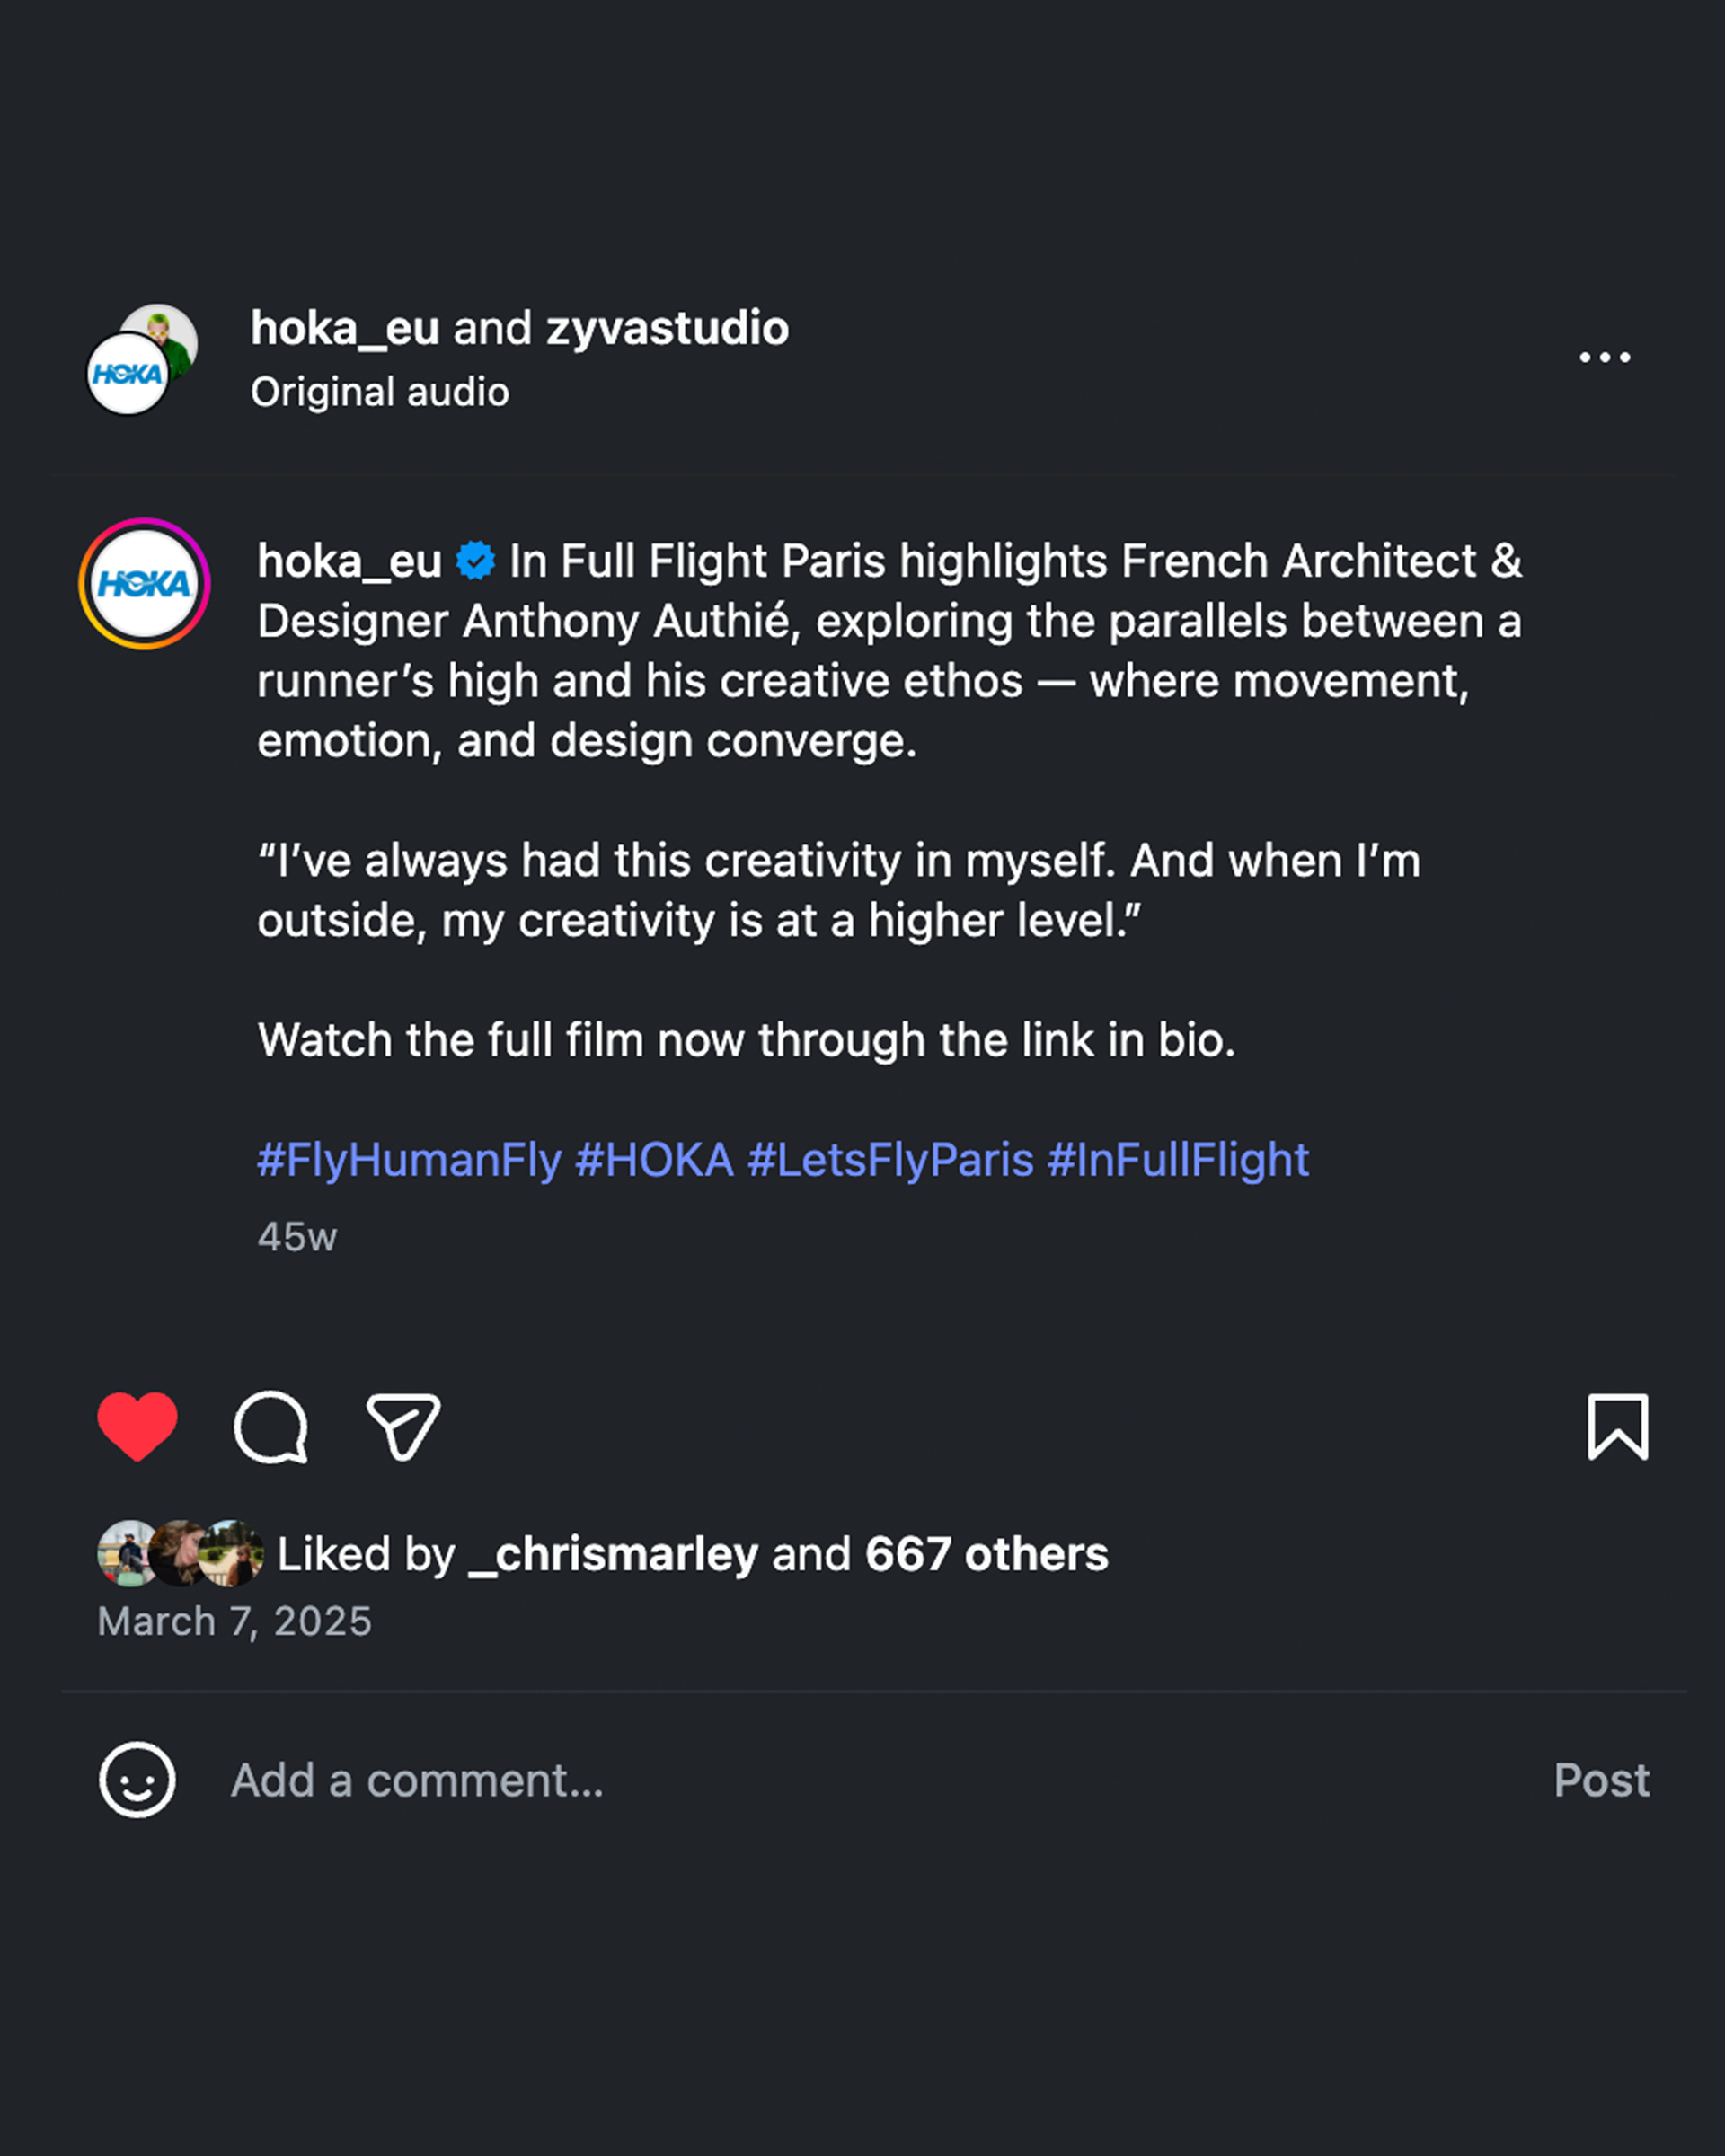Open the emoji picker smiley icon
This screenshot has height=2156, width=1725.
[x=137, y=1780]
